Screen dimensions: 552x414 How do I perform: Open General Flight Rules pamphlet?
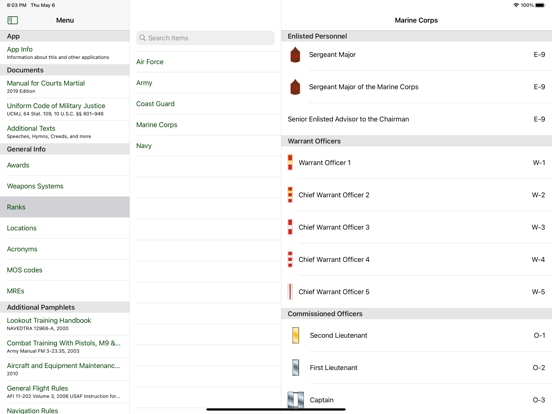[65, 391]
